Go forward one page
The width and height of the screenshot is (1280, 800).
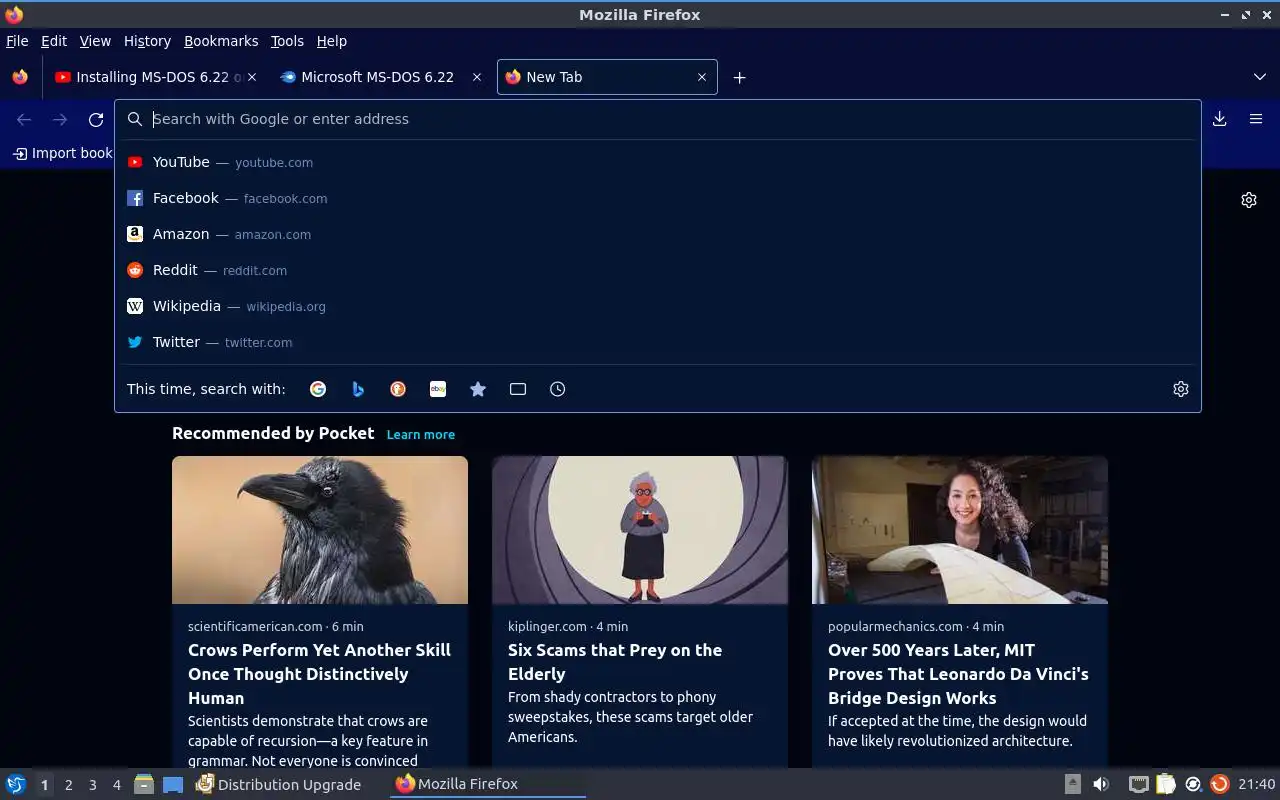click(x=60, y=120)
